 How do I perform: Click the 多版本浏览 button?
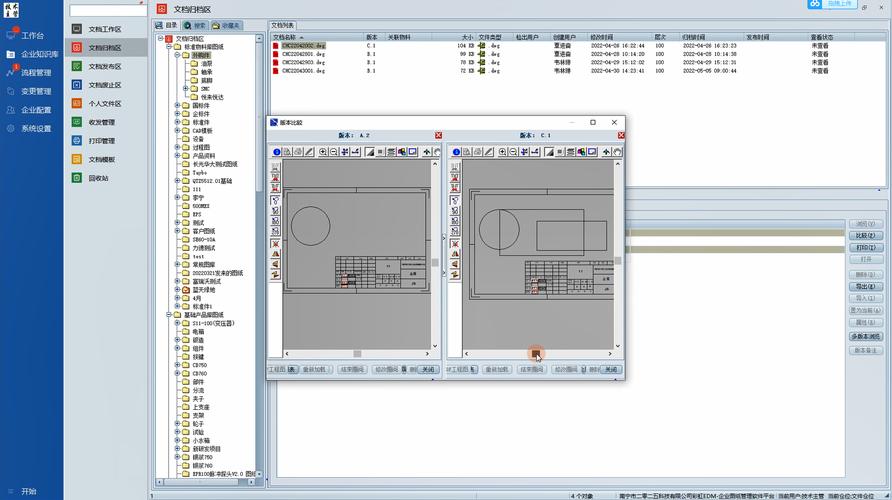(x=866, y=336)
